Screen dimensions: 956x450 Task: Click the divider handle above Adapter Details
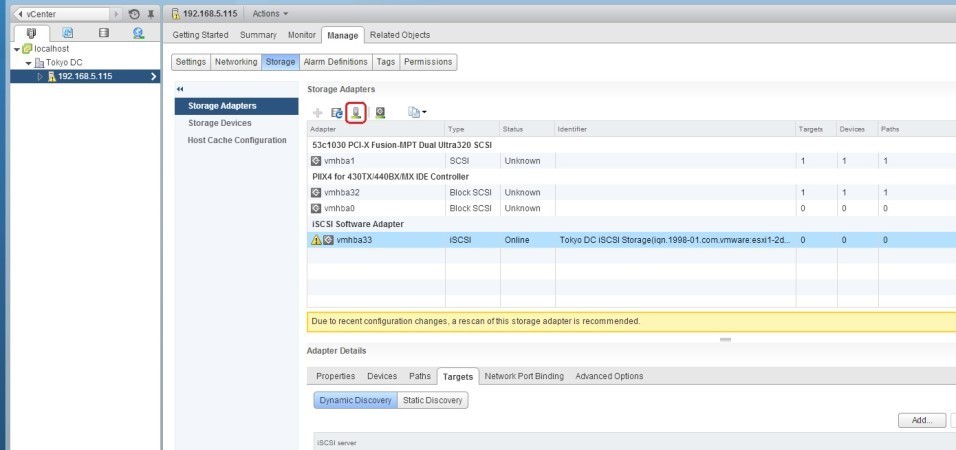point(725,339)
